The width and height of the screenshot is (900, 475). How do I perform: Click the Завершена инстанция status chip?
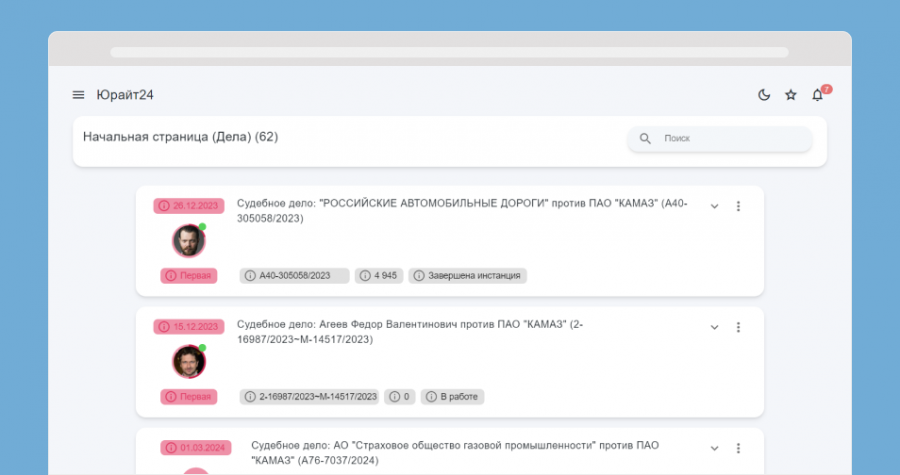(x=468, y=276)
